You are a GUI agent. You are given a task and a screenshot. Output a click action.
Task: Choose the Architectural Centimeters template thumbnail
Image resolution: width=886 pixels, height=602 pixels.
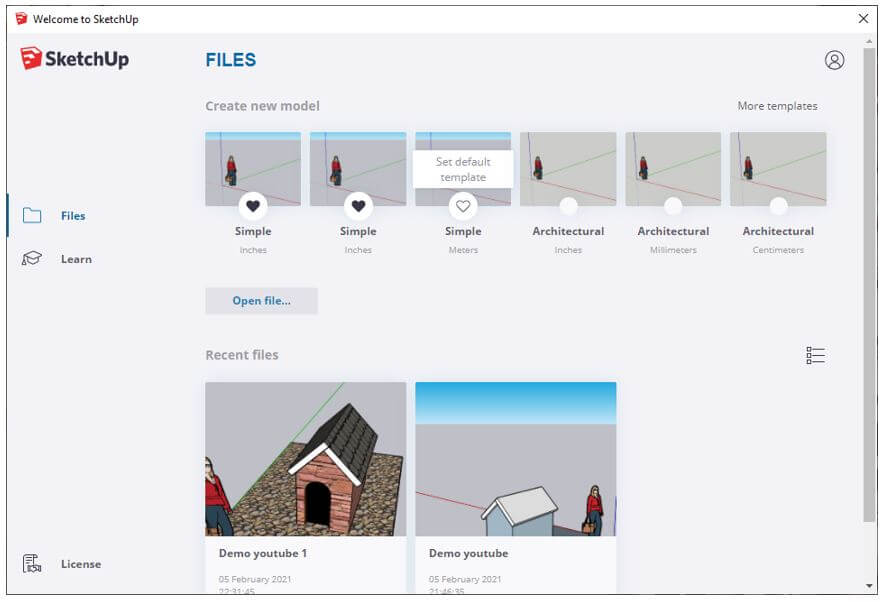(778, 168)
